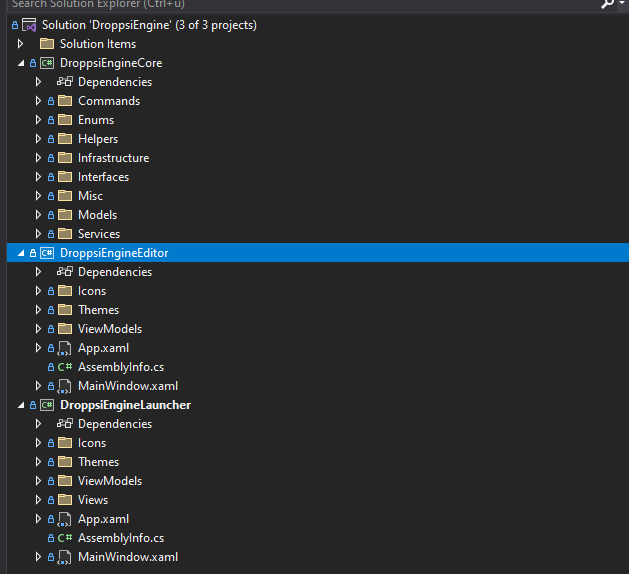629x574 pixels.
Task: Click the Icons folder icon in DroppsiEngineEditor
Action: [x=65, y=290]
